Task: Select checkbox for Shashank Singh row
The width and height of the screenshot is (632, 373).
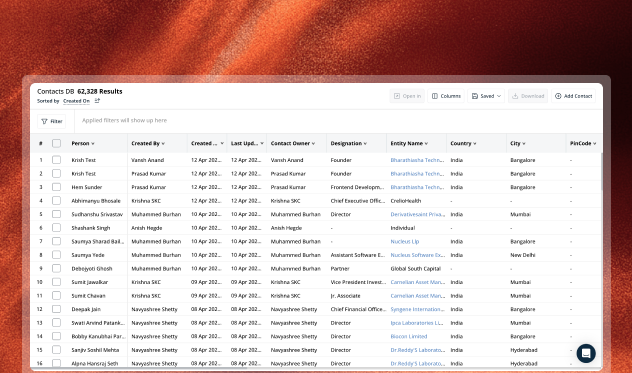Action: [x=56, y=228]
